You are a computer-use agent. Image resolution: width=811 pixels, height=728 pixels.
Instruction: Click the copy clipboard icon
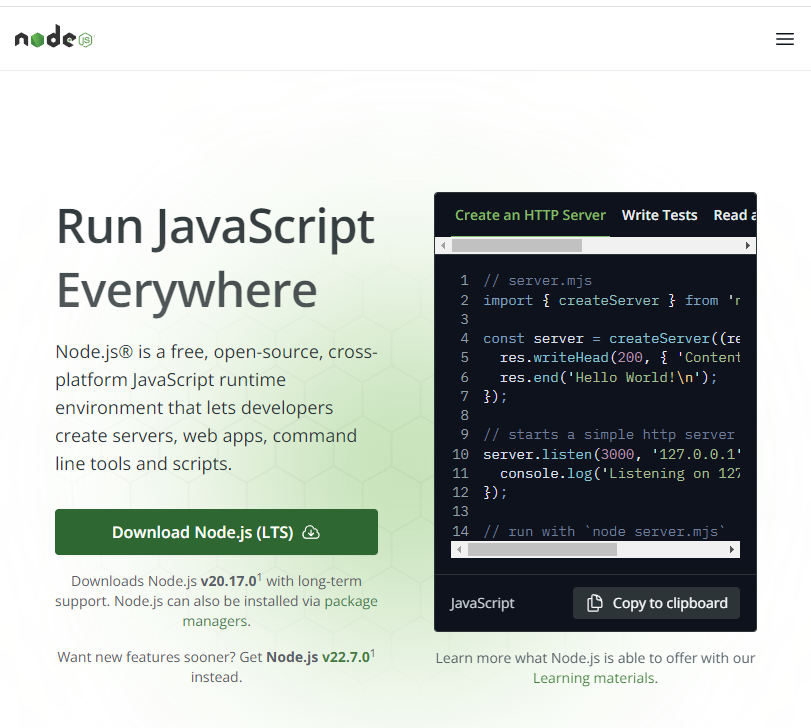tap(595, 603)
